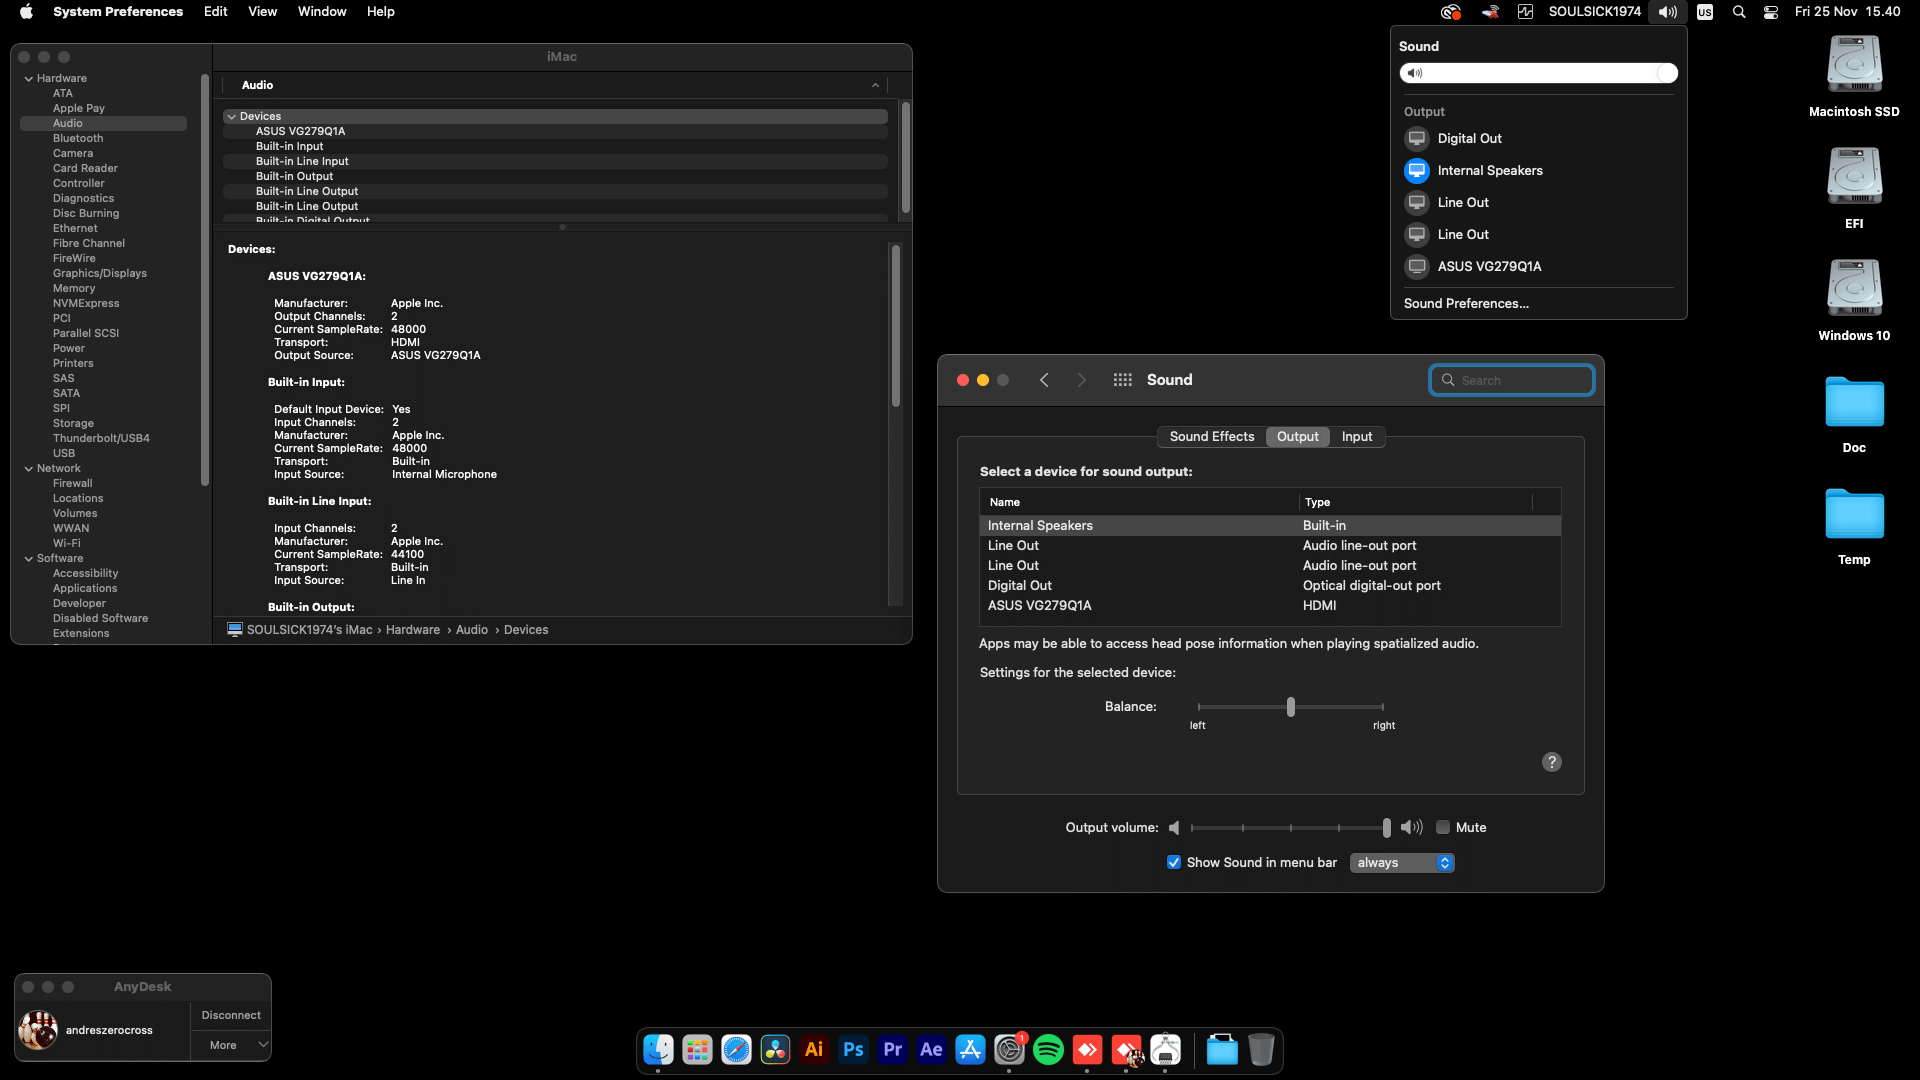Go back in Sound preferences window

coord(1044,380)
